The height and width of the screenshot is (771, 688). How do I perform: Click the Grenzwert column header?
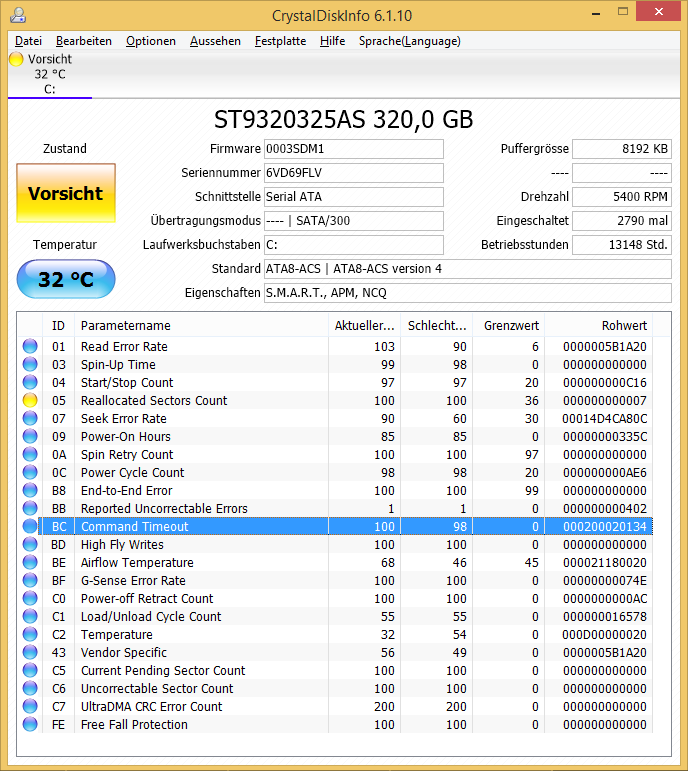pos(509,326)
